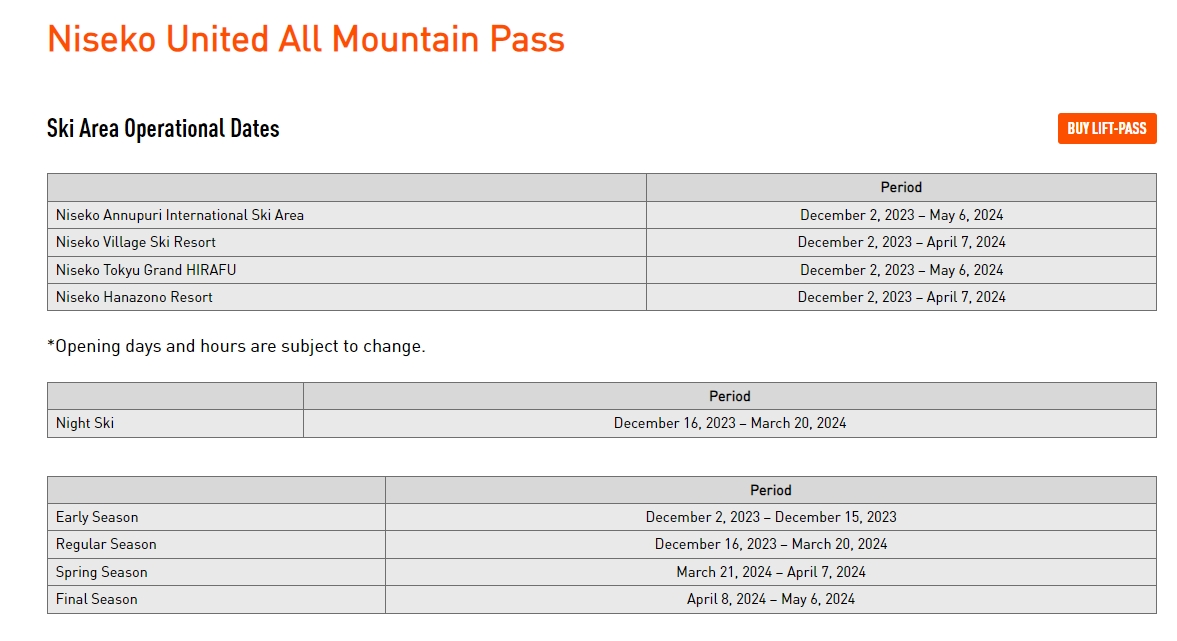Image resolution: width=1177 pixels, height=641 pixels.
Task: Click the Period header of the first table
Action: (902, 188)
